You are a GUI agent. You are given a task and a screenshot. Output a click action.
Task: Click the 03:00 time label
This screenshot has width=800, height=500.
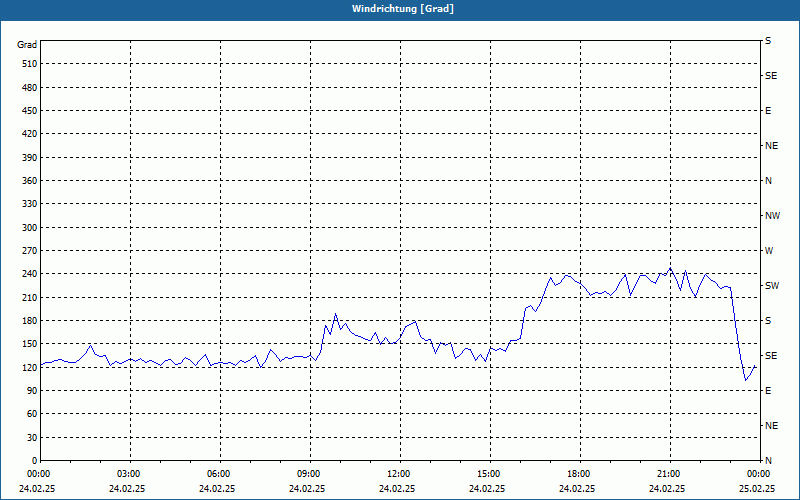[x=131, y=474]
